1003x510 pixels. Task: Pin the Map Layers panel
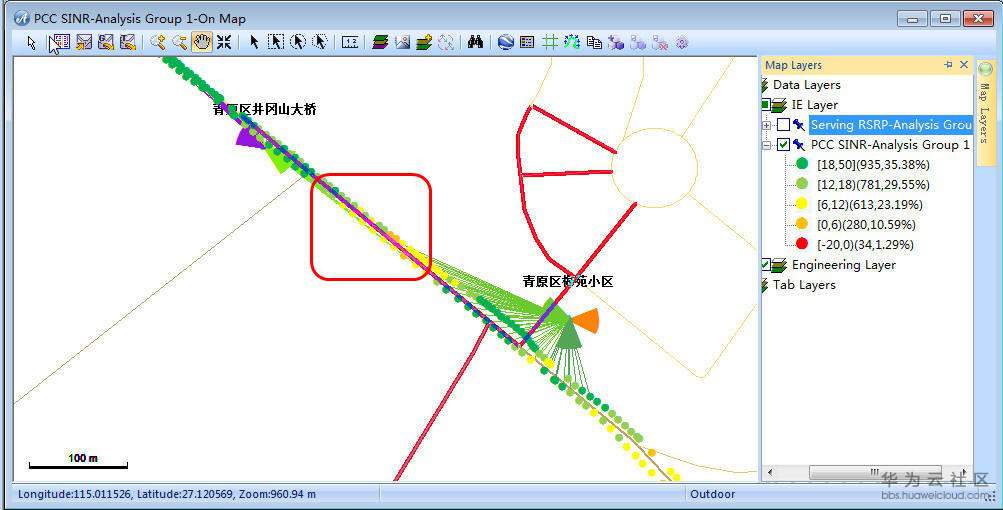(949, 65)
